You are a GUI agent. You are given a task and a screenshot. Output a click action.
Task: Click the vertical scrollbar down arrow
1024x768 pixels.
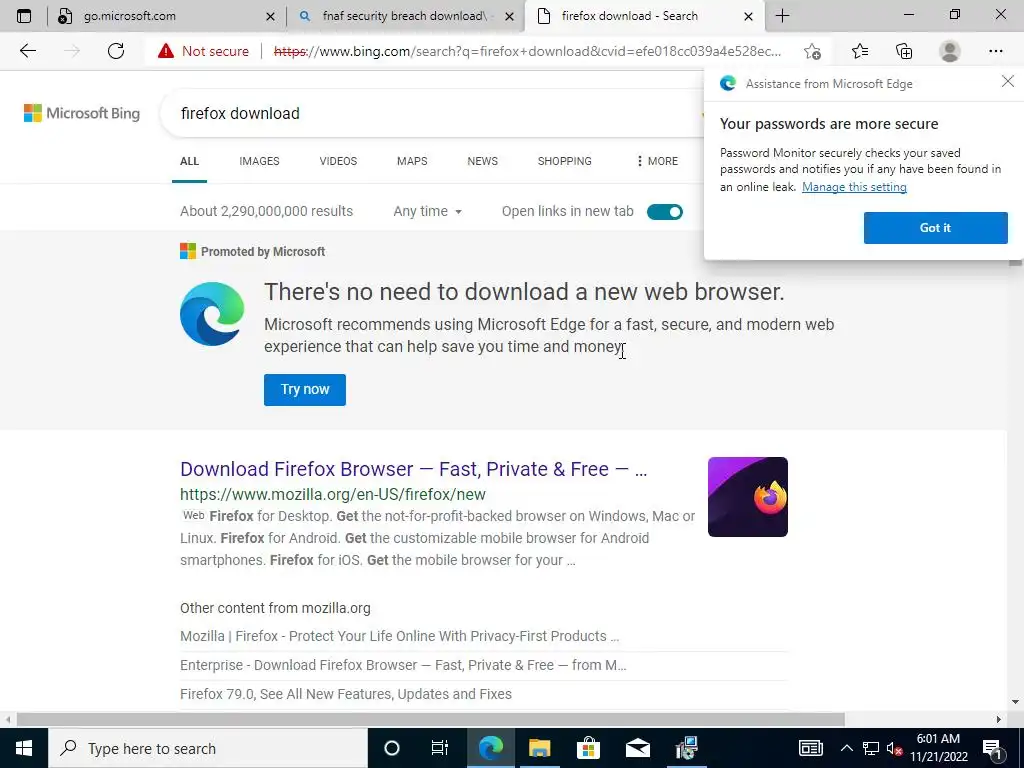(1015, 702)
